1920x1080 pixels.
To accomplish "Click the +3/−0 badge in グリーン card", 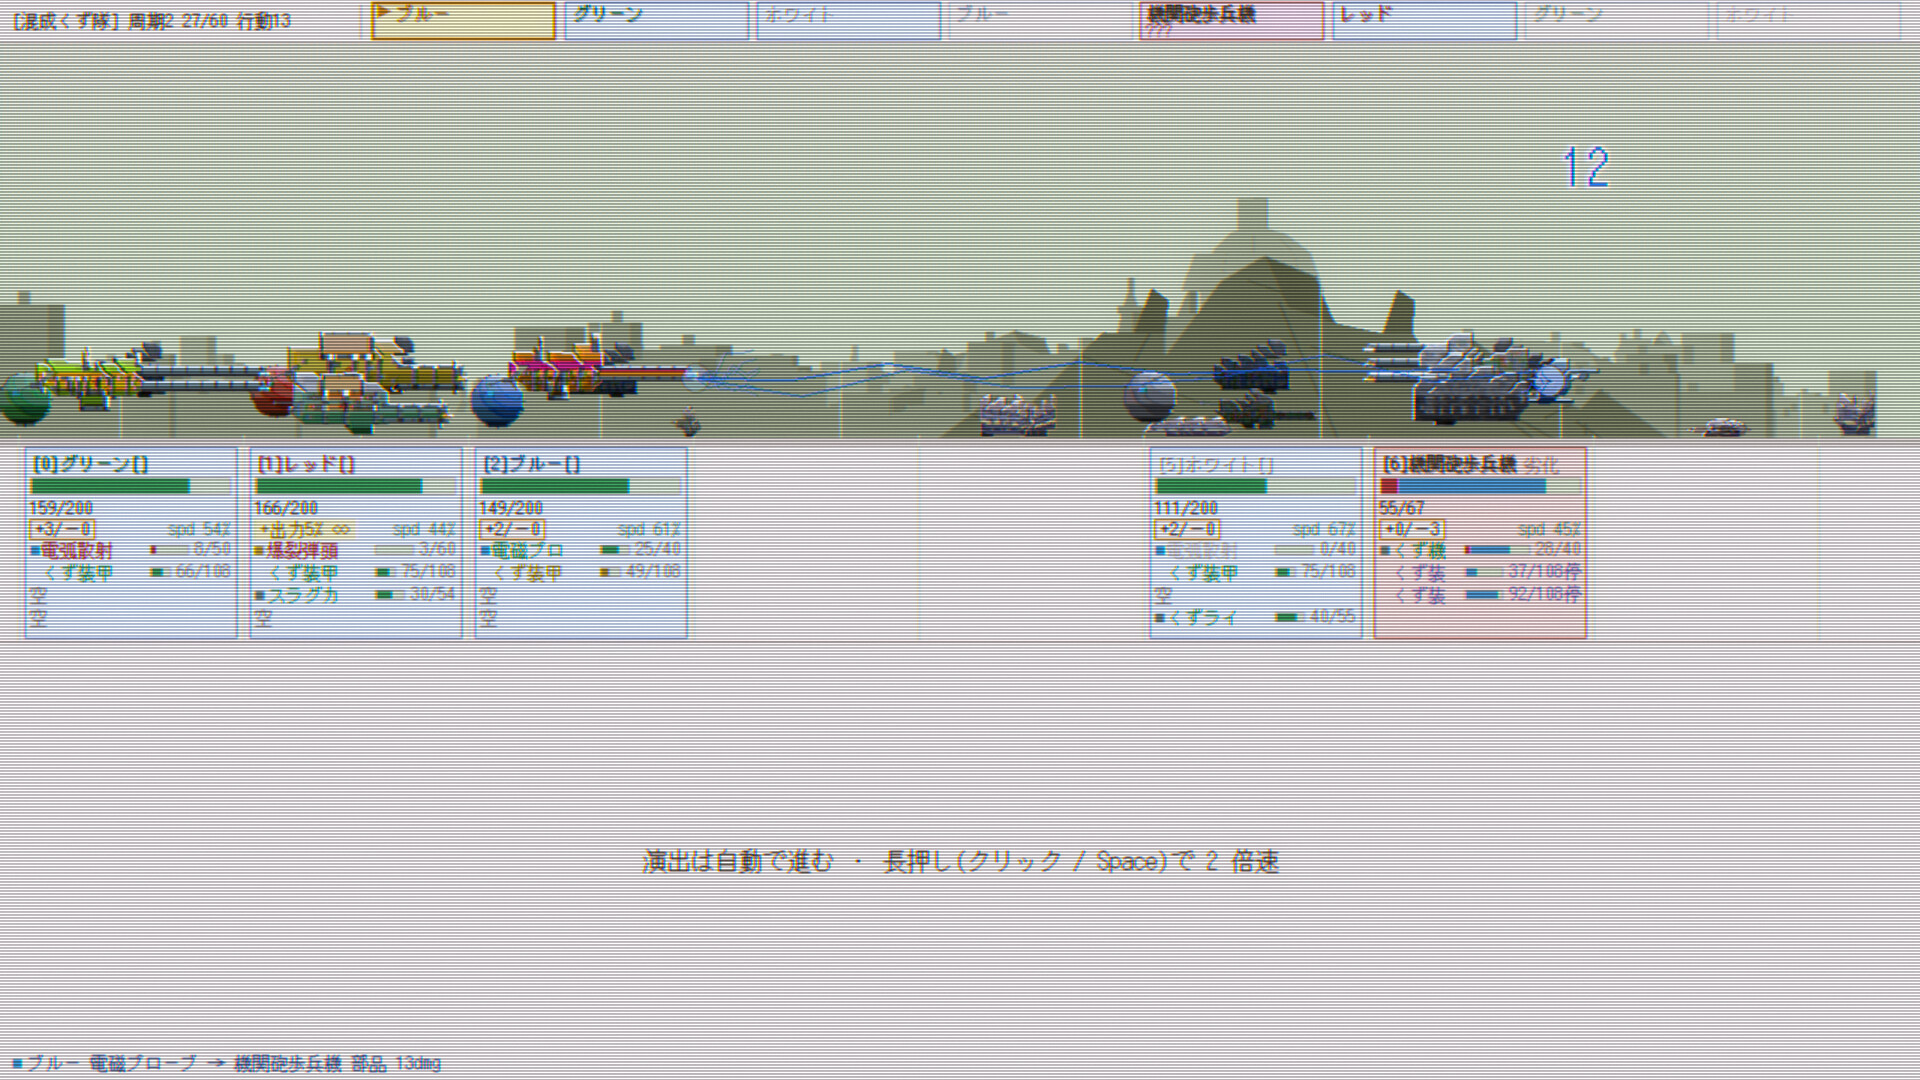I will (63, 529).
